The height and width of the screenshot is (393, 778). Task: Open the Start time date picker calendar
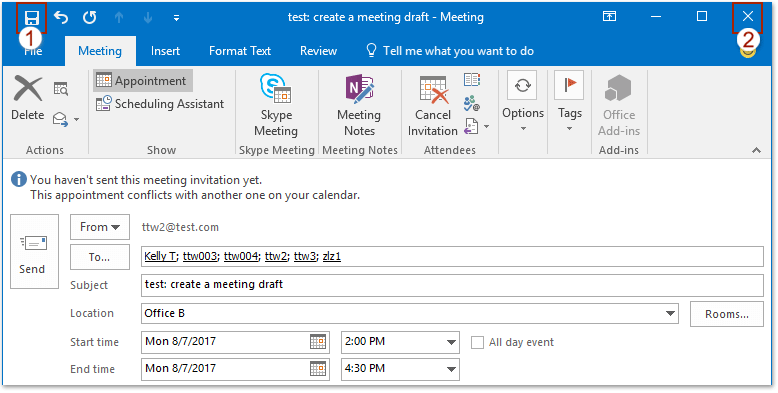(318, 341)
